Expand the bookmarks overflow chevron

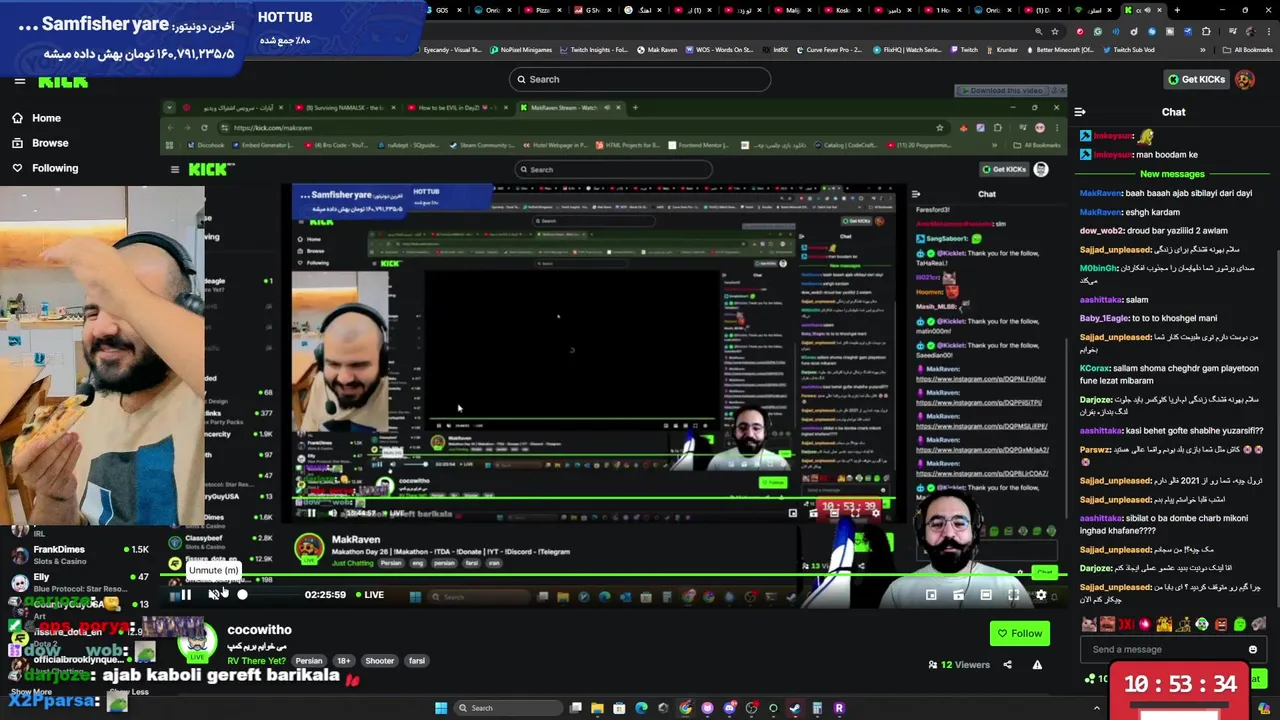[1203, 50]
